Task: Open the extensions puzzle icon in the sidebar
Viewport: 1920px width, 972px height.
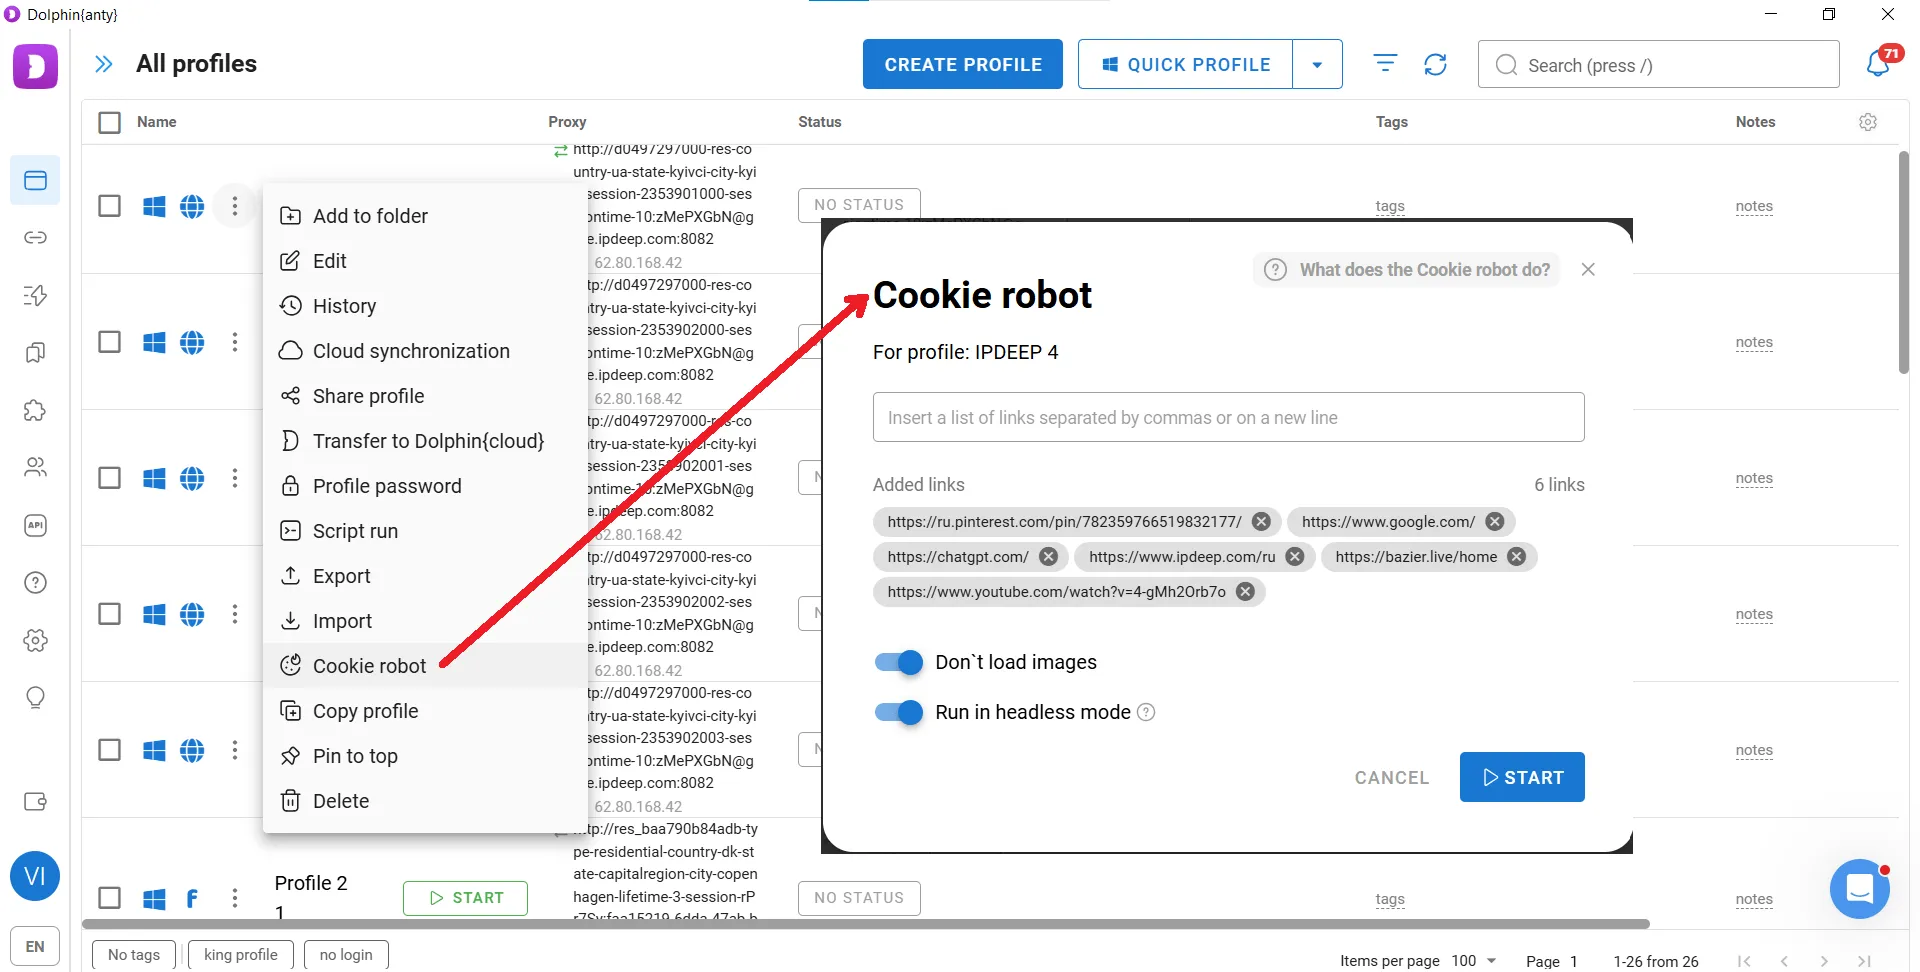Action: [35, 410]
